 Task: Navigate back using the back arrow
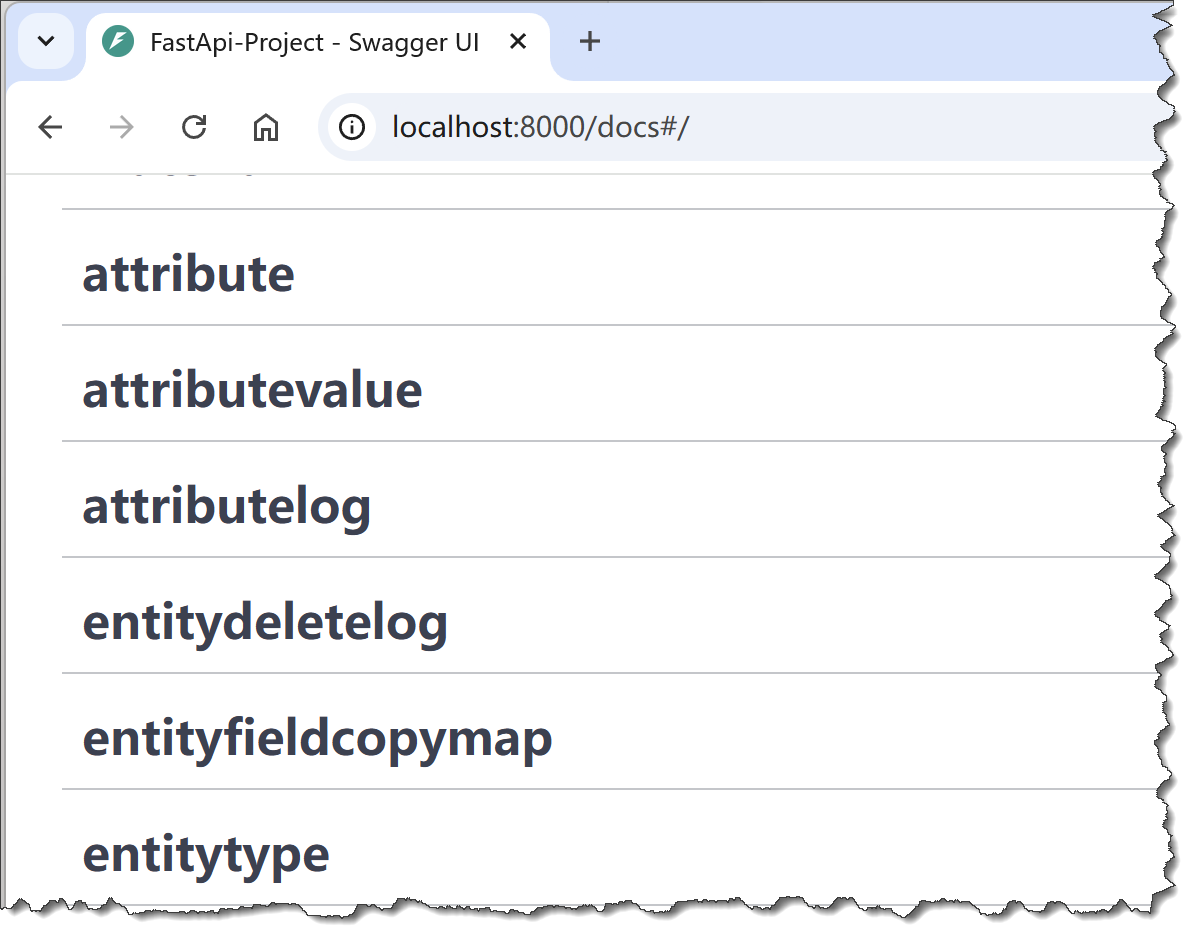(x=49, y=127)
